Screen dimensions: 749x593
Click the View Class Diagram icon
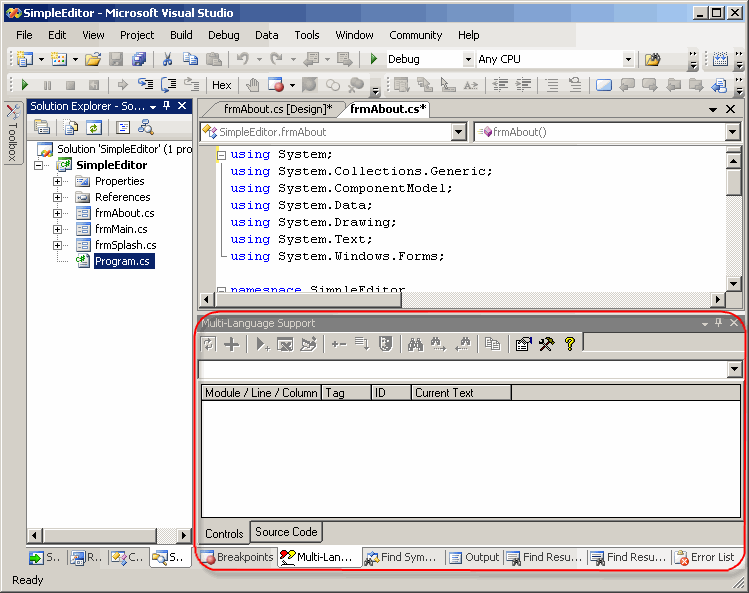click(146, 127)
